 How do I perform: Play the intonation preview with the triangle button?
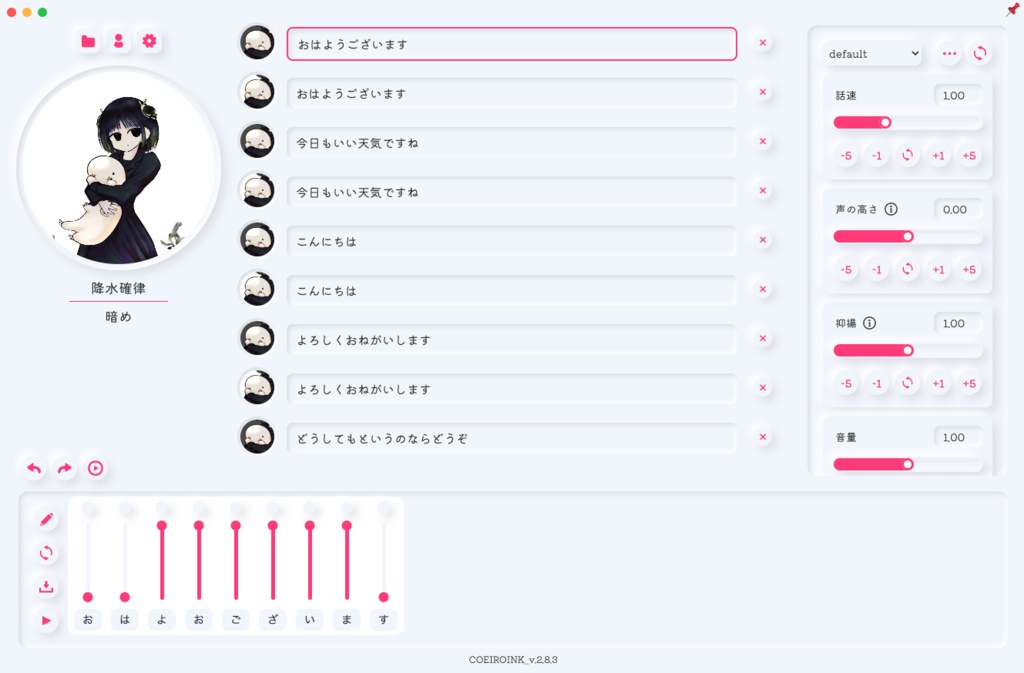(x=45, y=621)
